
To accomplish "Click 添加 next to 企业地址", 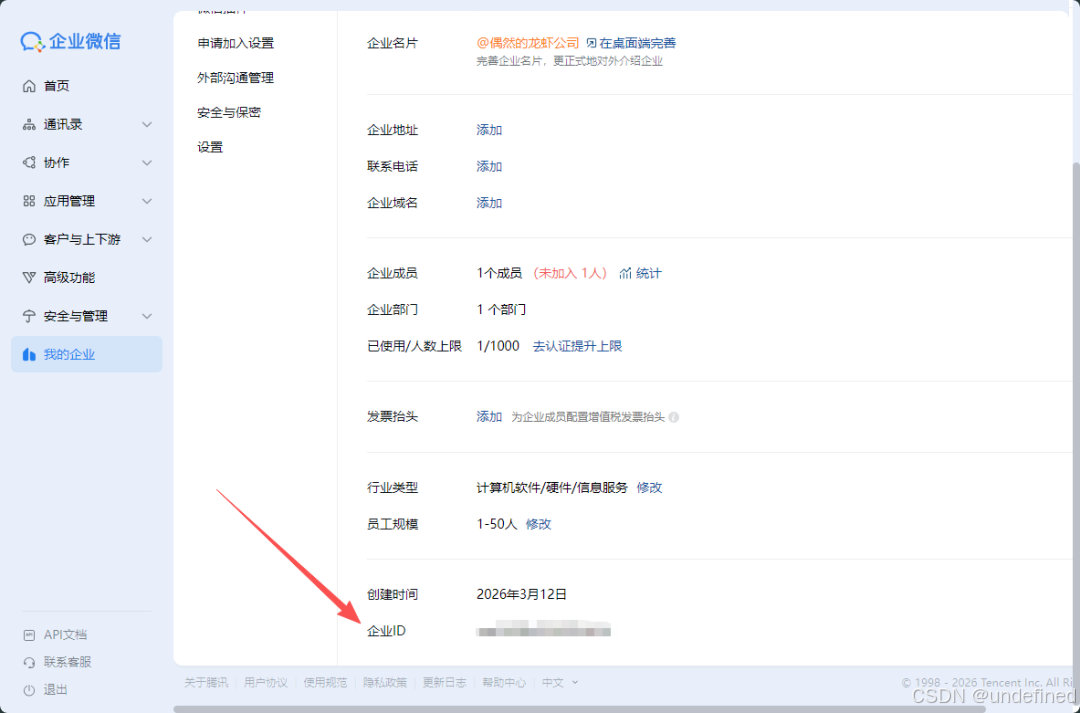I will click(489, 130).
